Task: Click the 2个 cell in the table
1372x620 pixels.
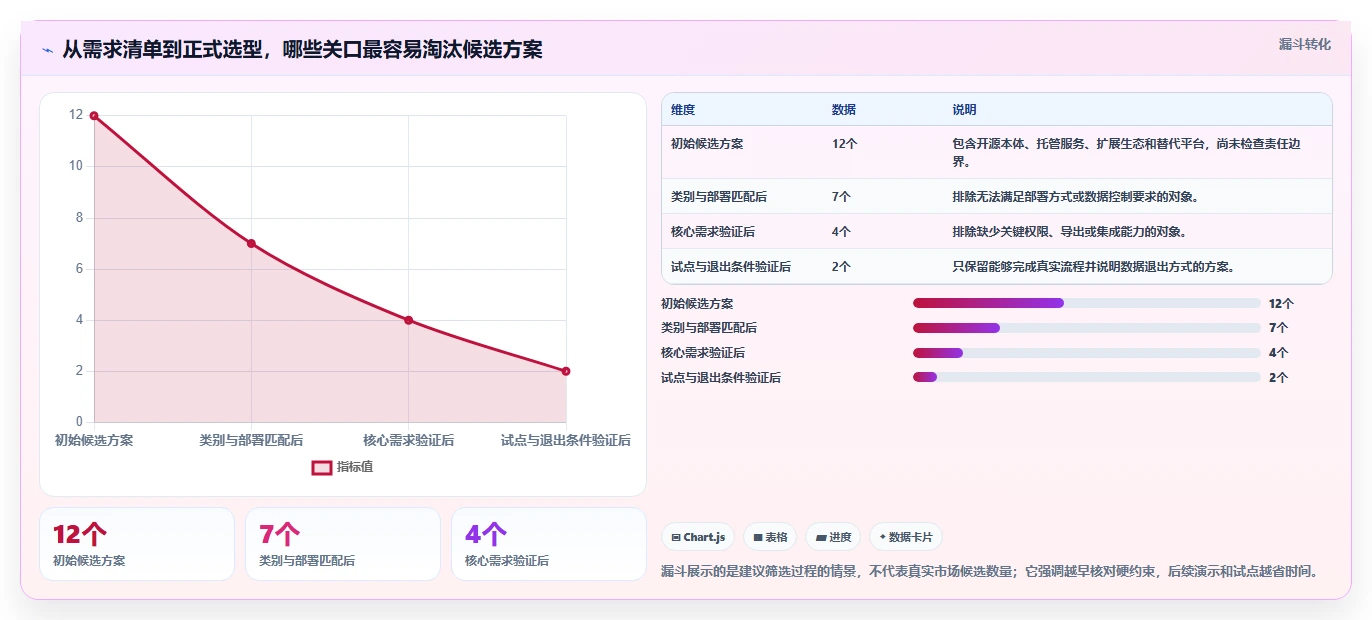Action: click(842, 267)
